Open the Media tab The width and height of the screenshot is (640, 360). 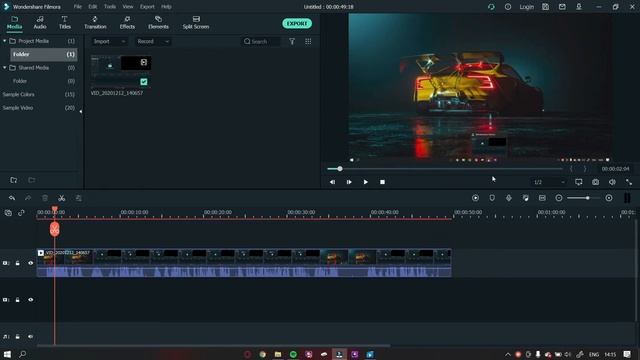tap(14, 23)
